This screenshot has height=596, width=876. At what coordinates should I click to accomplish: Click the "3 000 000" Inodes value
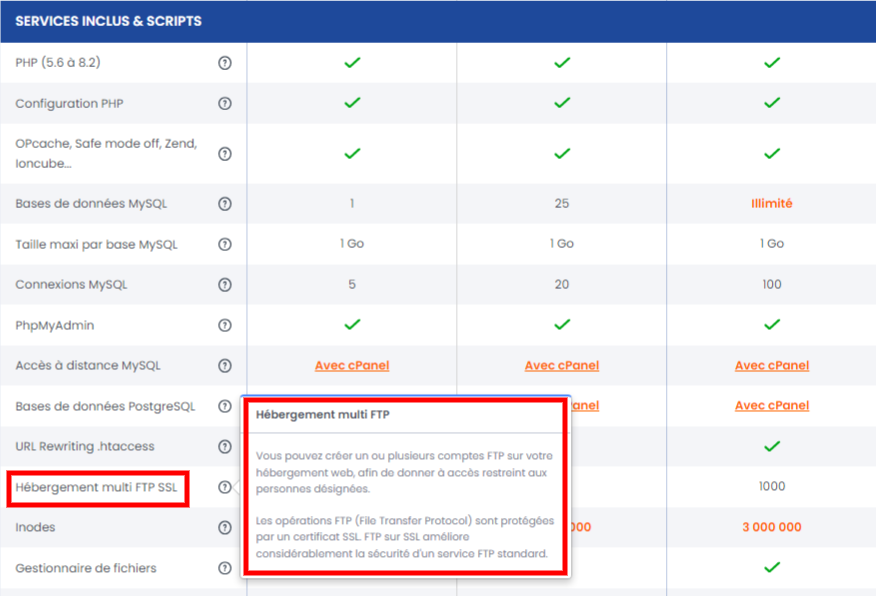coord(771,527)
